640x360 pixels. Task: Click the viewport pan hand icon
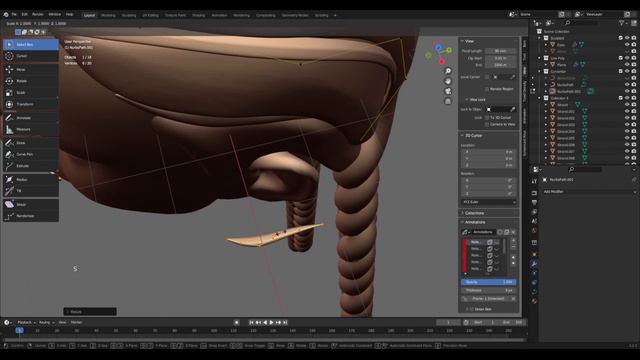pos(448,81)
